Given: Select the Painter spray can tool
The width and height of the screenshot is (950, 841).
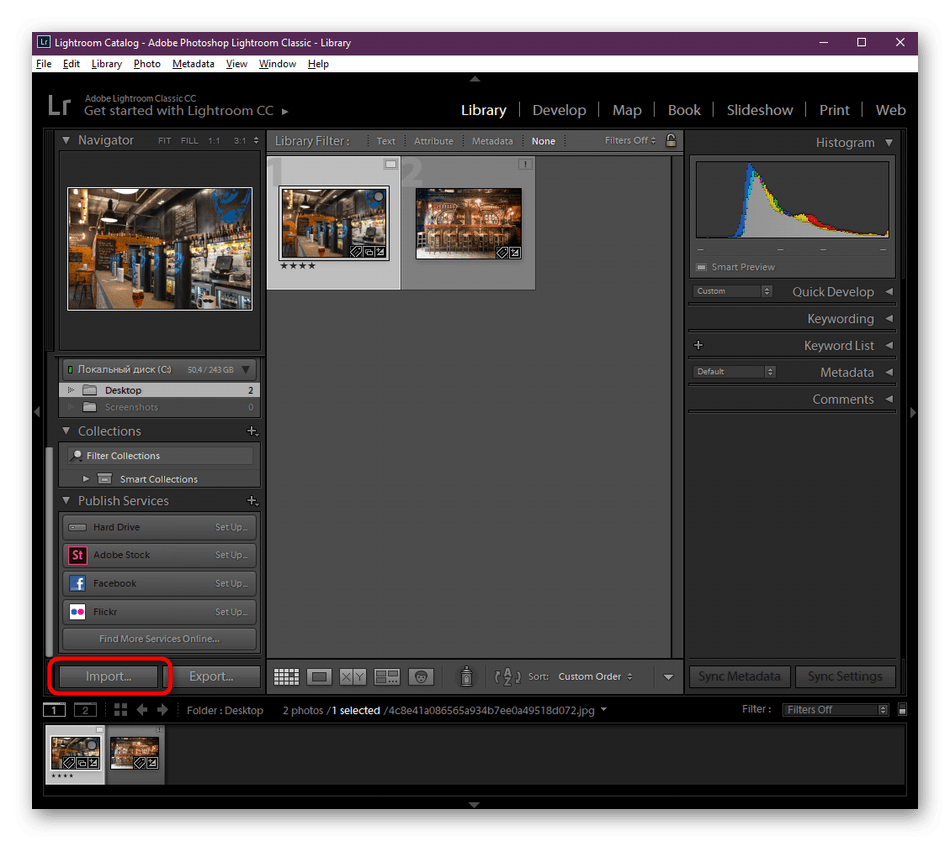Looking at the screenshot, I should [x=466, y=677].
